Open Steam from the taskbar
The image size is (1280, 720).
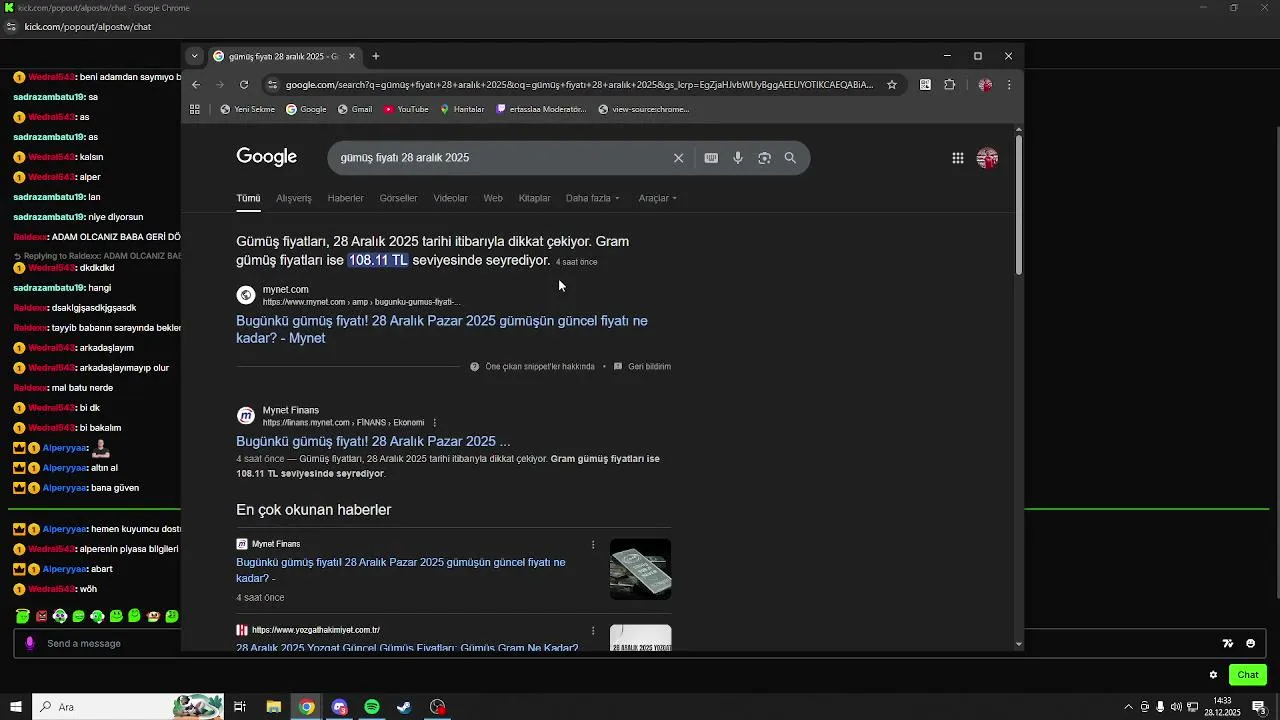[x=404, y=707]
